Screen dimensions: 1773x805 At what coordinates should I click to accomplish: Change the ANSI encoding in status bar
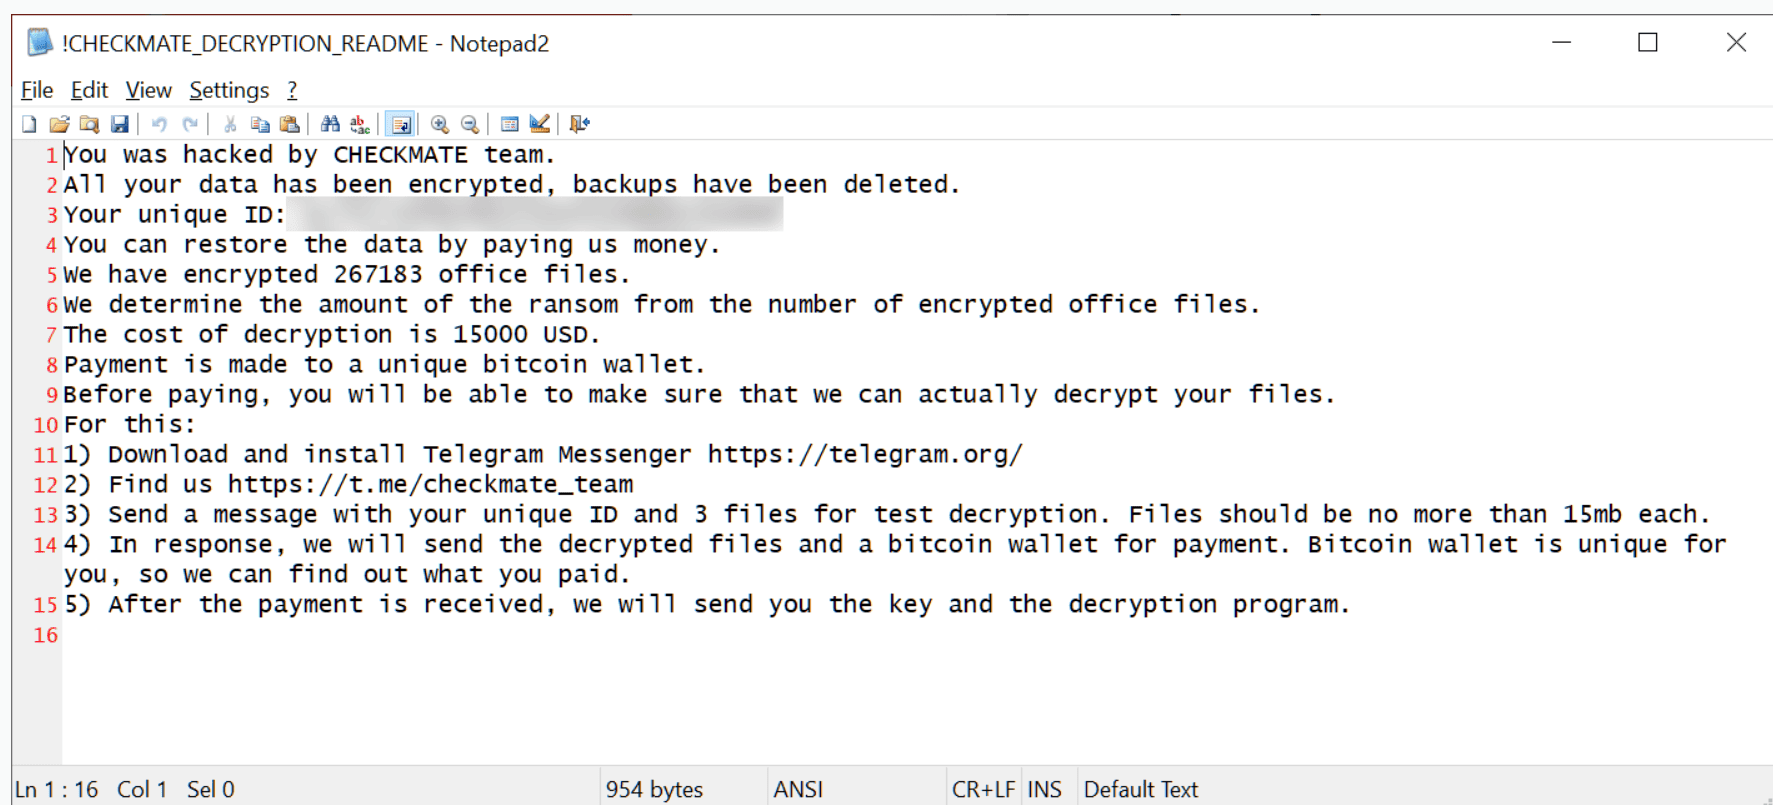pyautogui.click(x=798, y=789)
